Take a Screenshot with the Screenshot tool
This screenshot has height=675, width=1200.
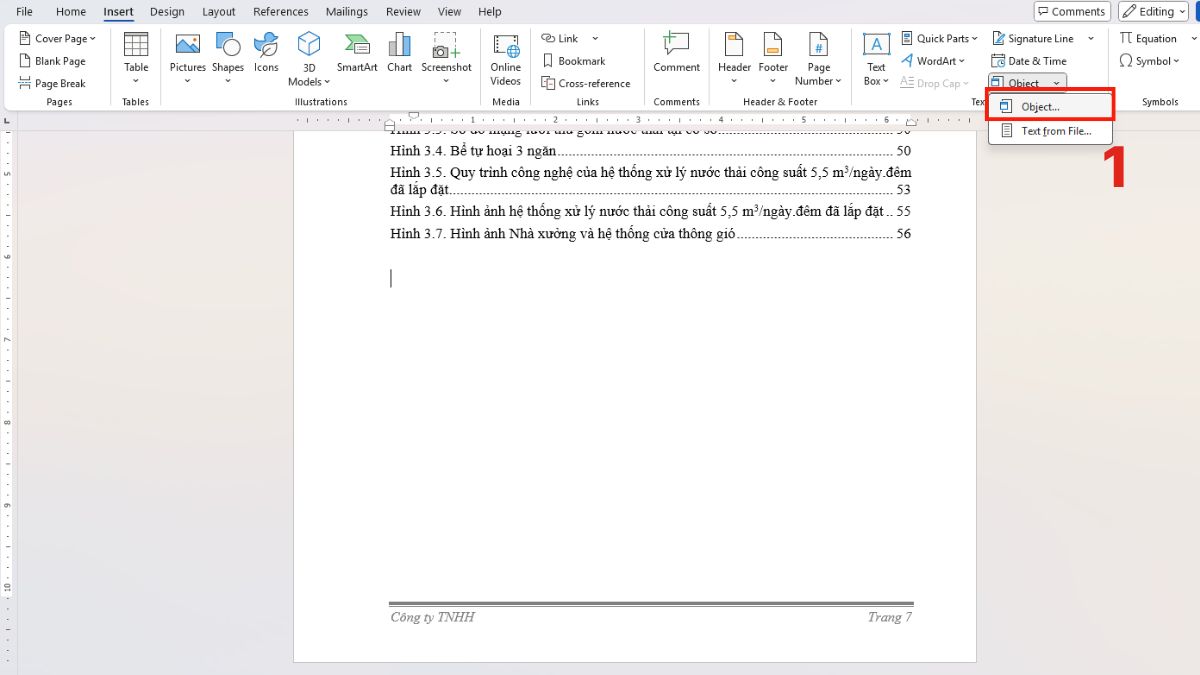pos(446,57)
